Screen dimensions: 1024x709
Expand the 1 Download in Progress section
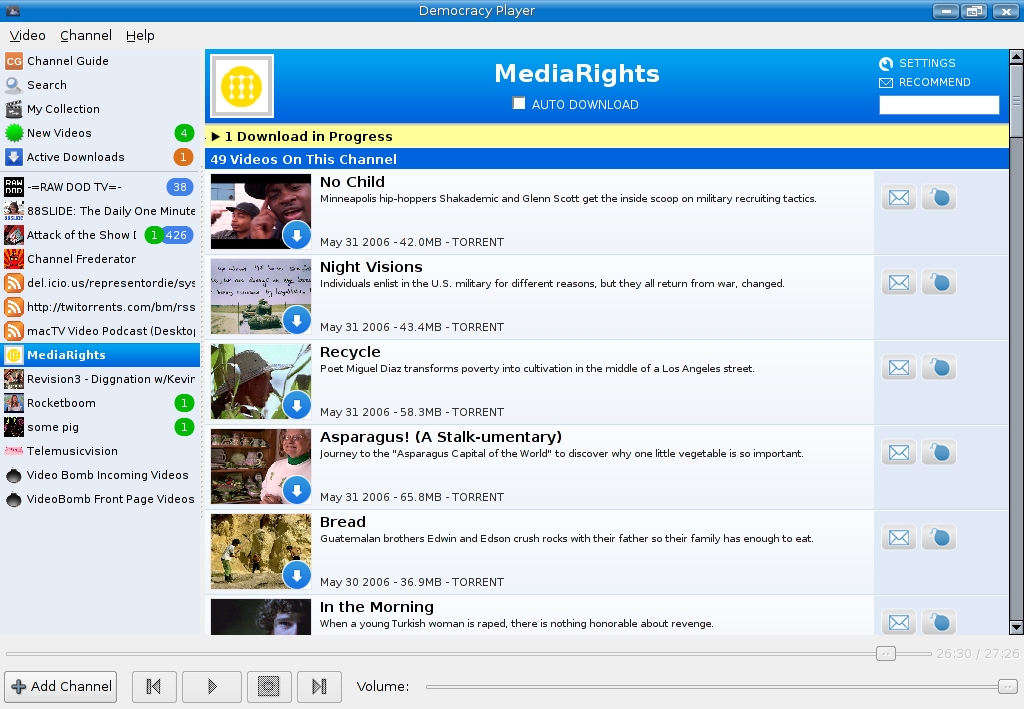click(x=215, y=137)
